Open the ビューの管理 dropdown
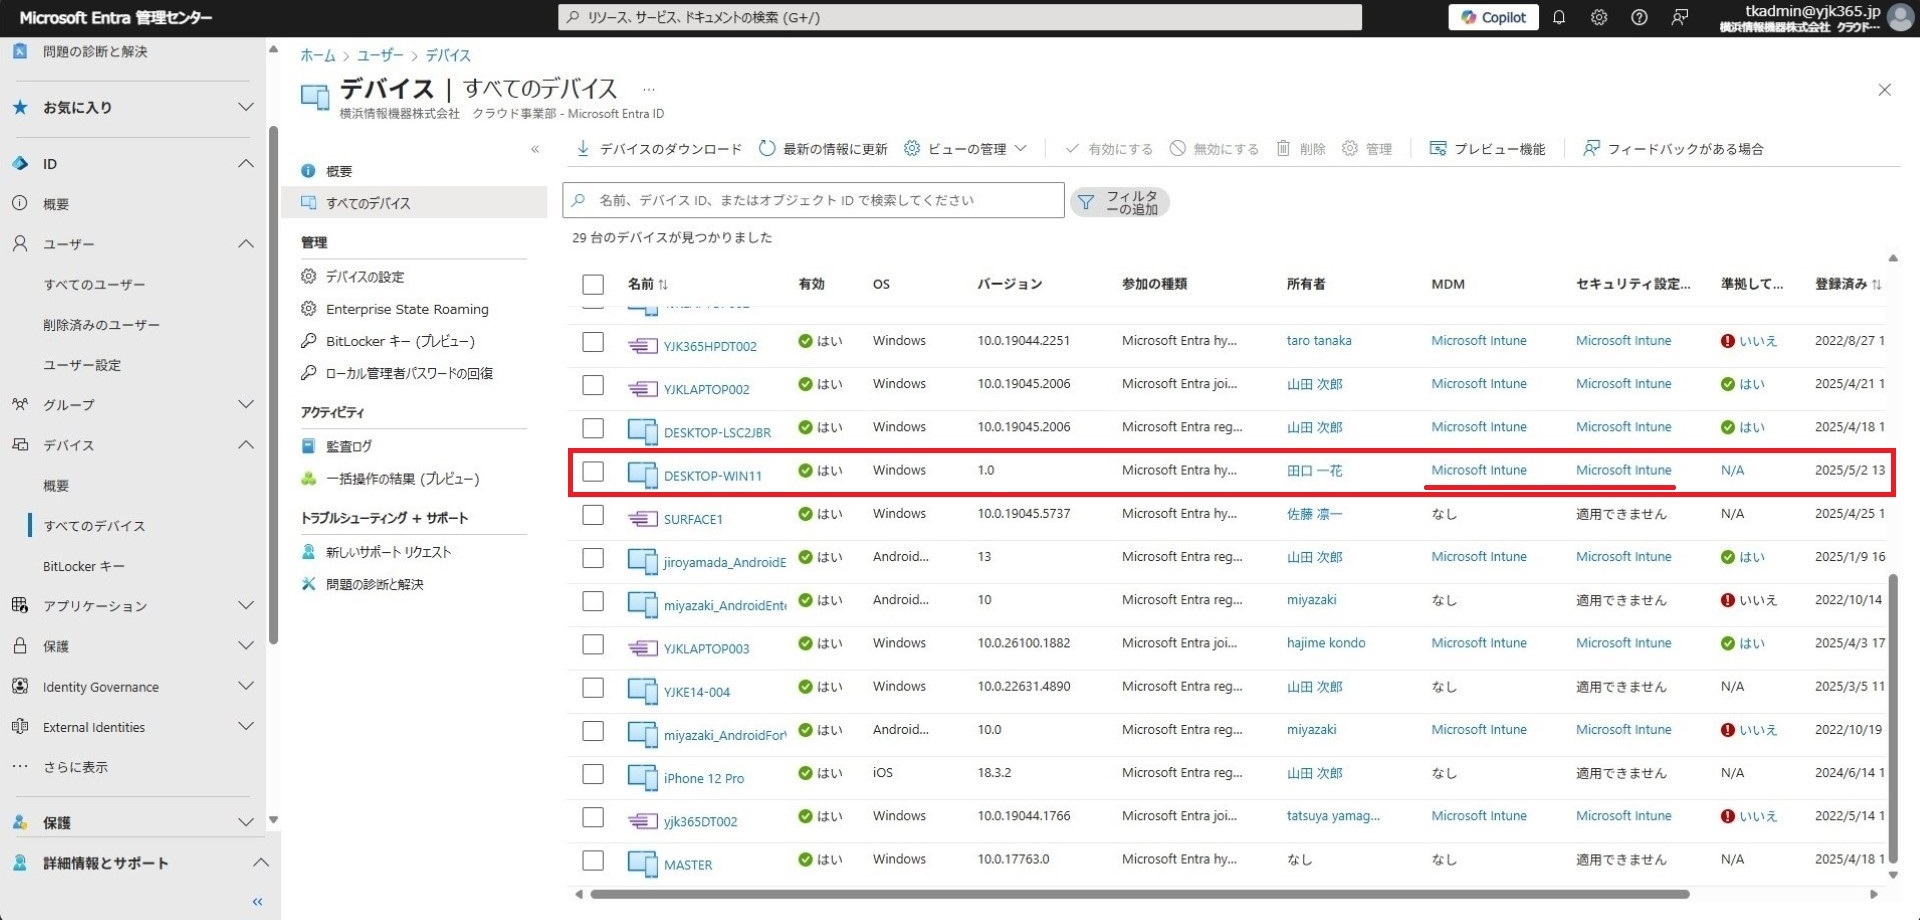1920x920 pixels. (965, 148)
